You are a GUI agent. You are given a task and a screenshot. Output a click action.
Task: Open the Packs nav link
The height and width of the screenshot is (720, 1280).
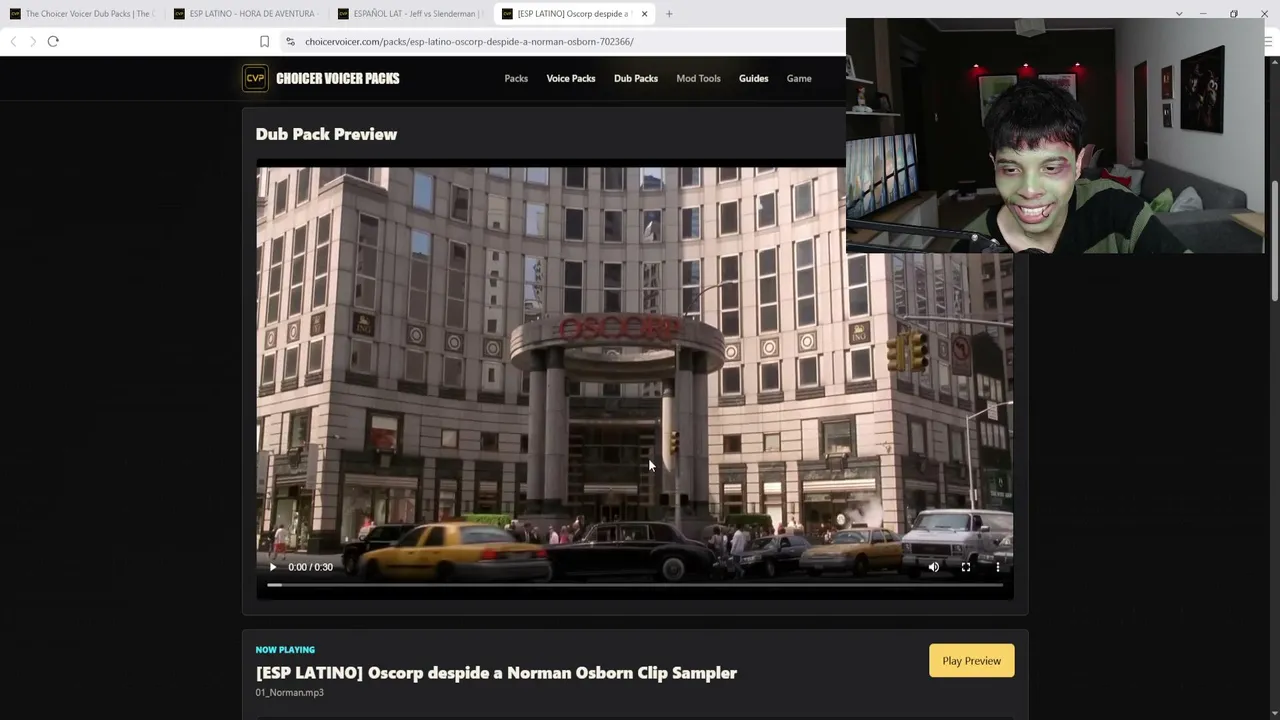[x=516, y=78]
